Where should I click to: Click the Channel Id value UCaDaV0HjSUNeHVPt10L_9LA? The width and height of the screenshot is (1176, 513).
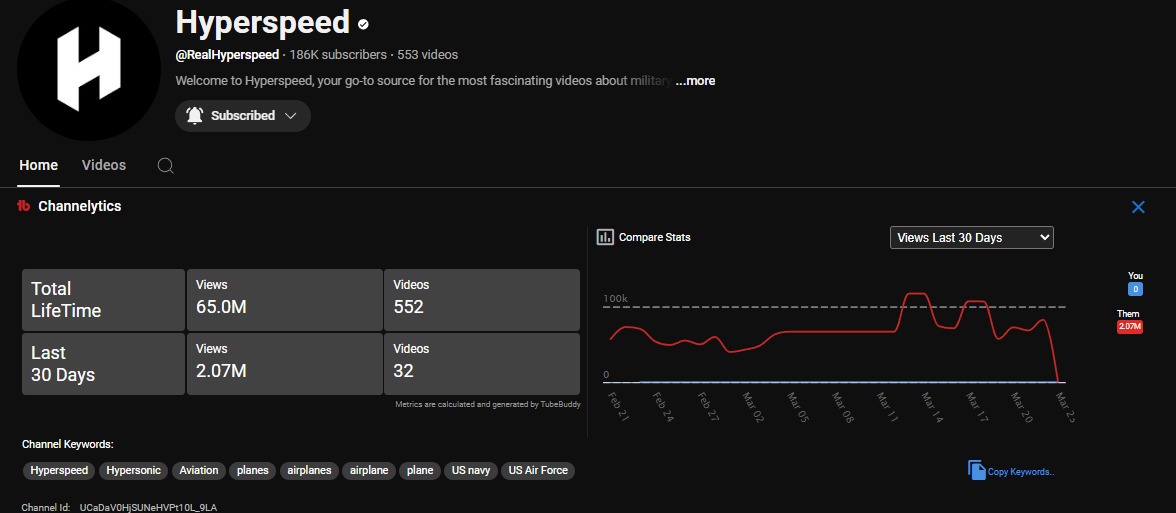point(148,508)
